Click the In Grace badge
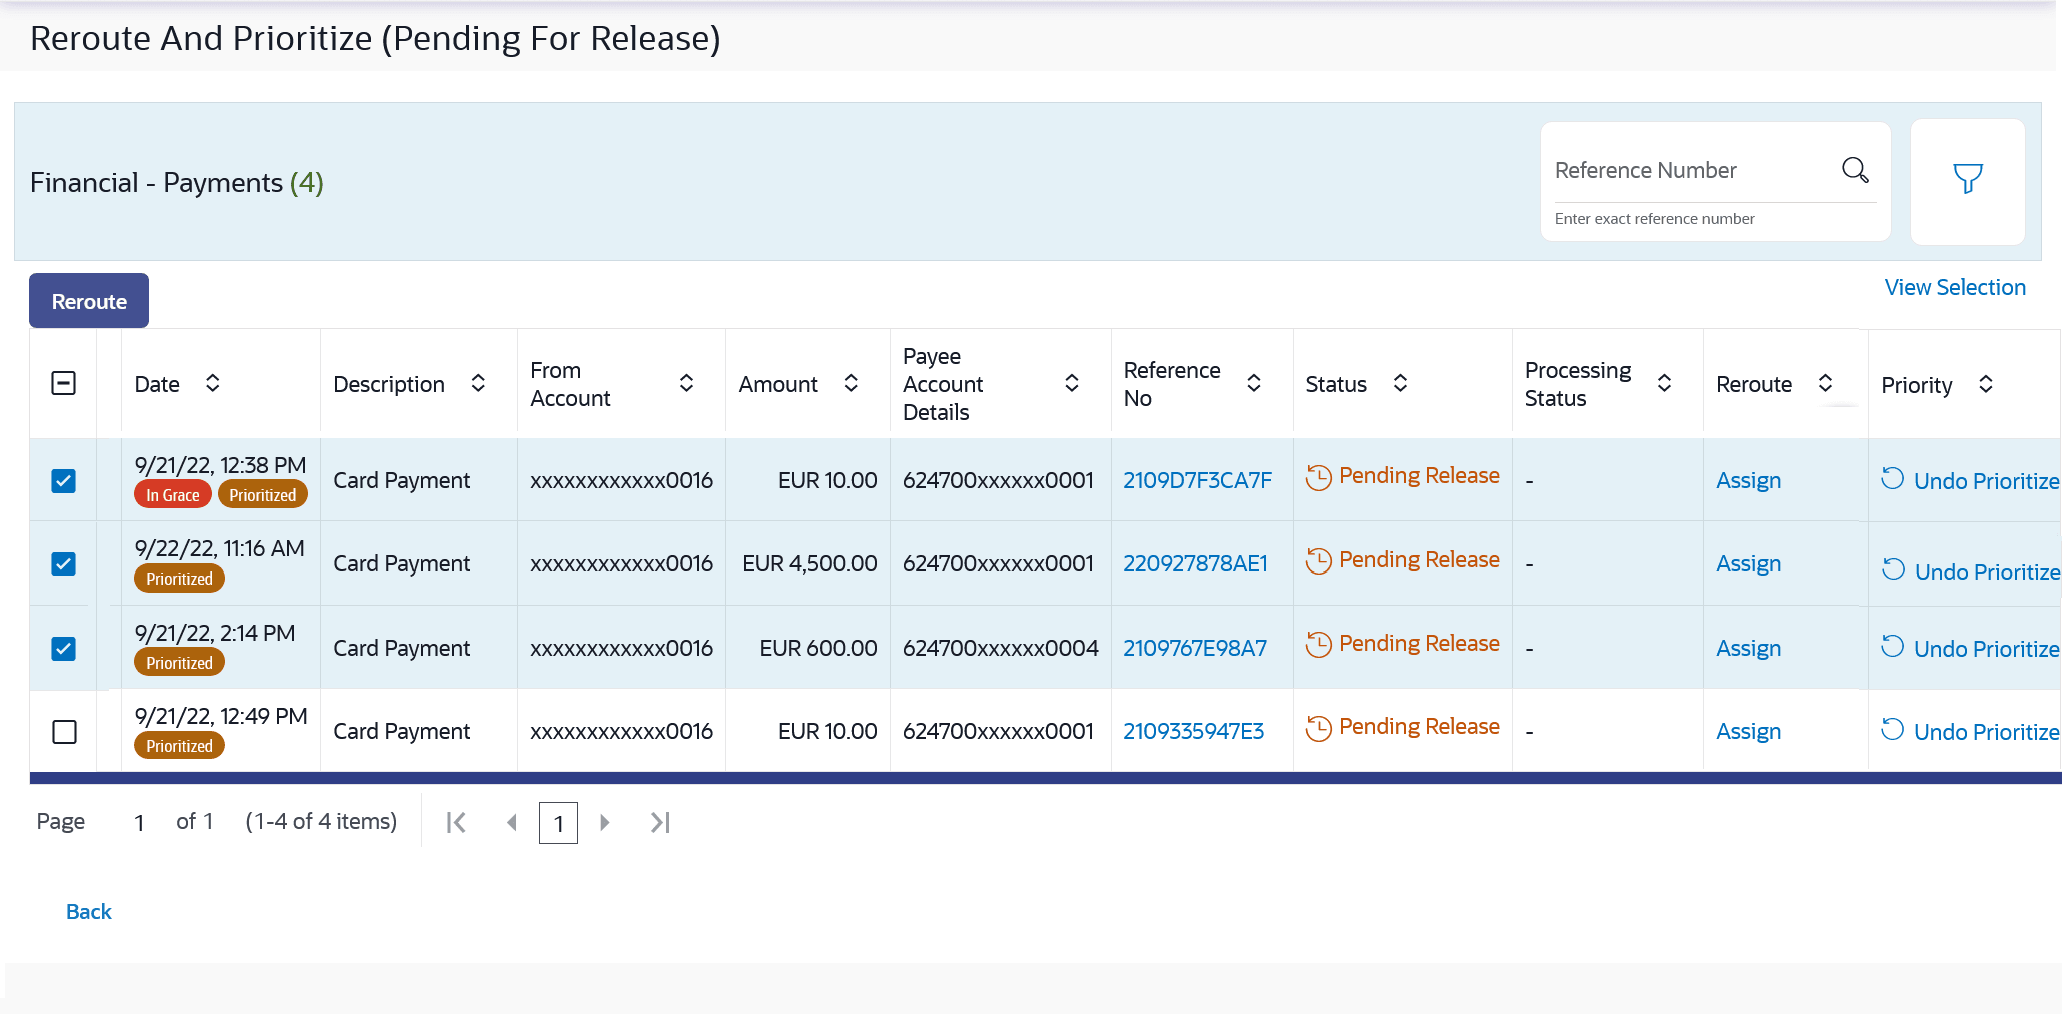The image size is (2062, 1014). pyautogui.click(x=173, y=495)
